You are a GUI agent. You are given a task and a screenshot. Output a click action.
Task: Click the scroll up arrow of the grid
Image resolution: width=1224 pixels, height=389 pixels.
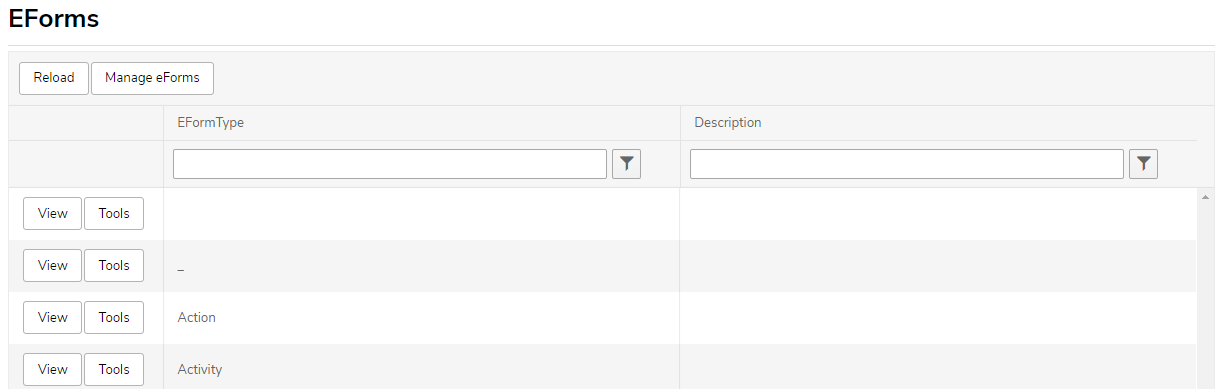coord(1205,197)
